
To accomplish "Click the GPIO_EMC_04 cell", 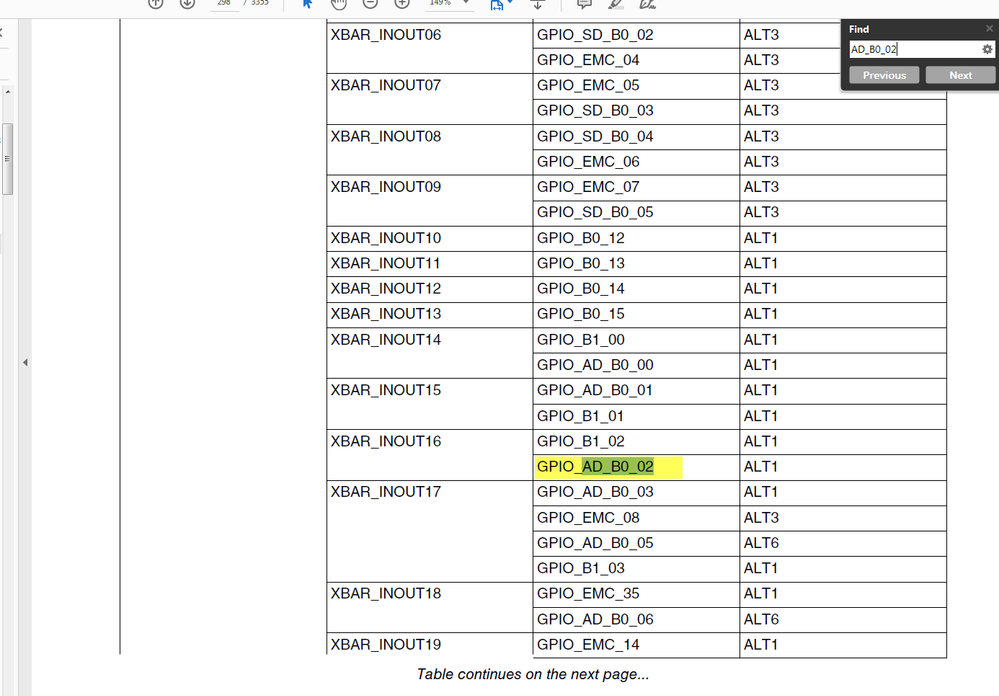I will 636,61.
